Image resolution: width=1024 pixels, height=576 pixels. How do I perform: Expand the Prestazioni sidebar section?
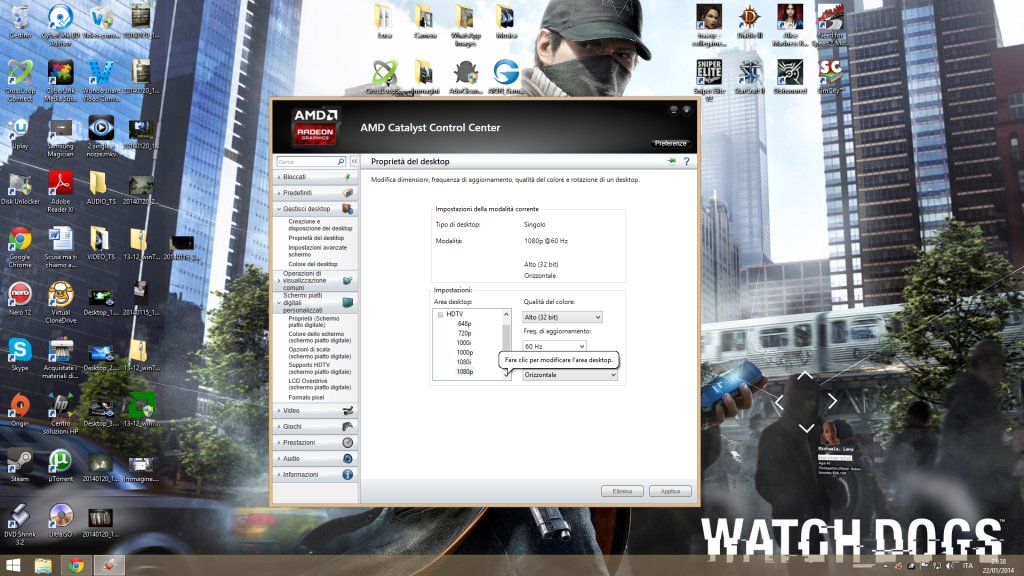tap(315, 443)
